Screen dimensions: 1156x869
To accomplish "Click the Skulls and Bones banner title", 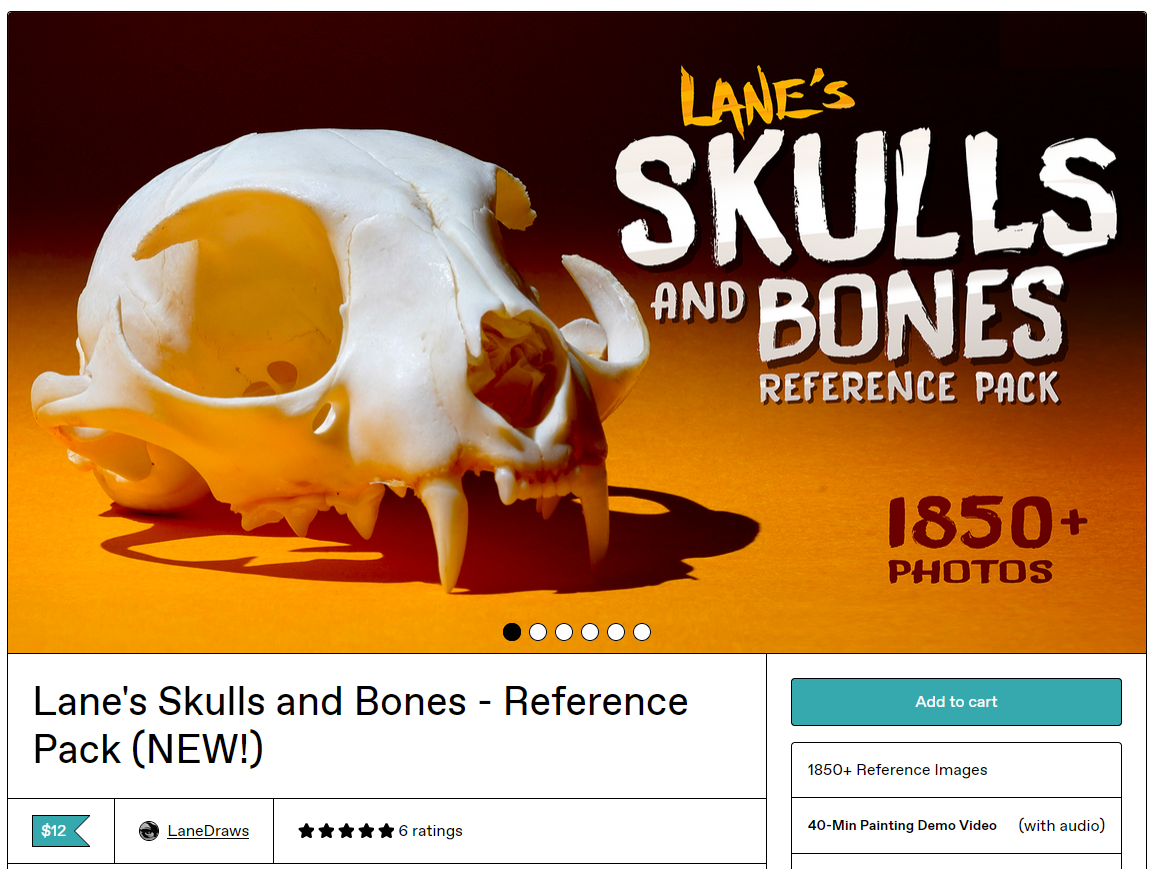I will pyautogui.click(x=866, y=236).
